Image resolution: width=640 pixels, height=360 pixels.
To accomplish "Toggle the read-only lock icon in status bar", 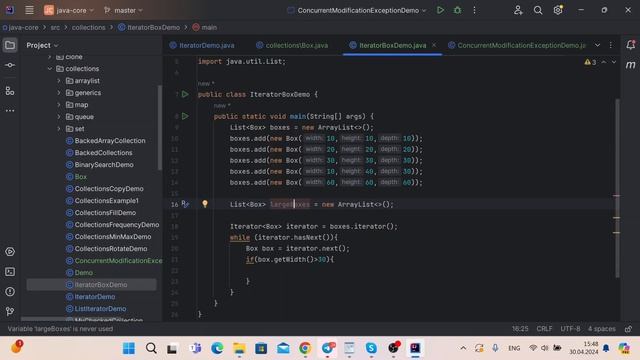I will [x=629, y=329].
